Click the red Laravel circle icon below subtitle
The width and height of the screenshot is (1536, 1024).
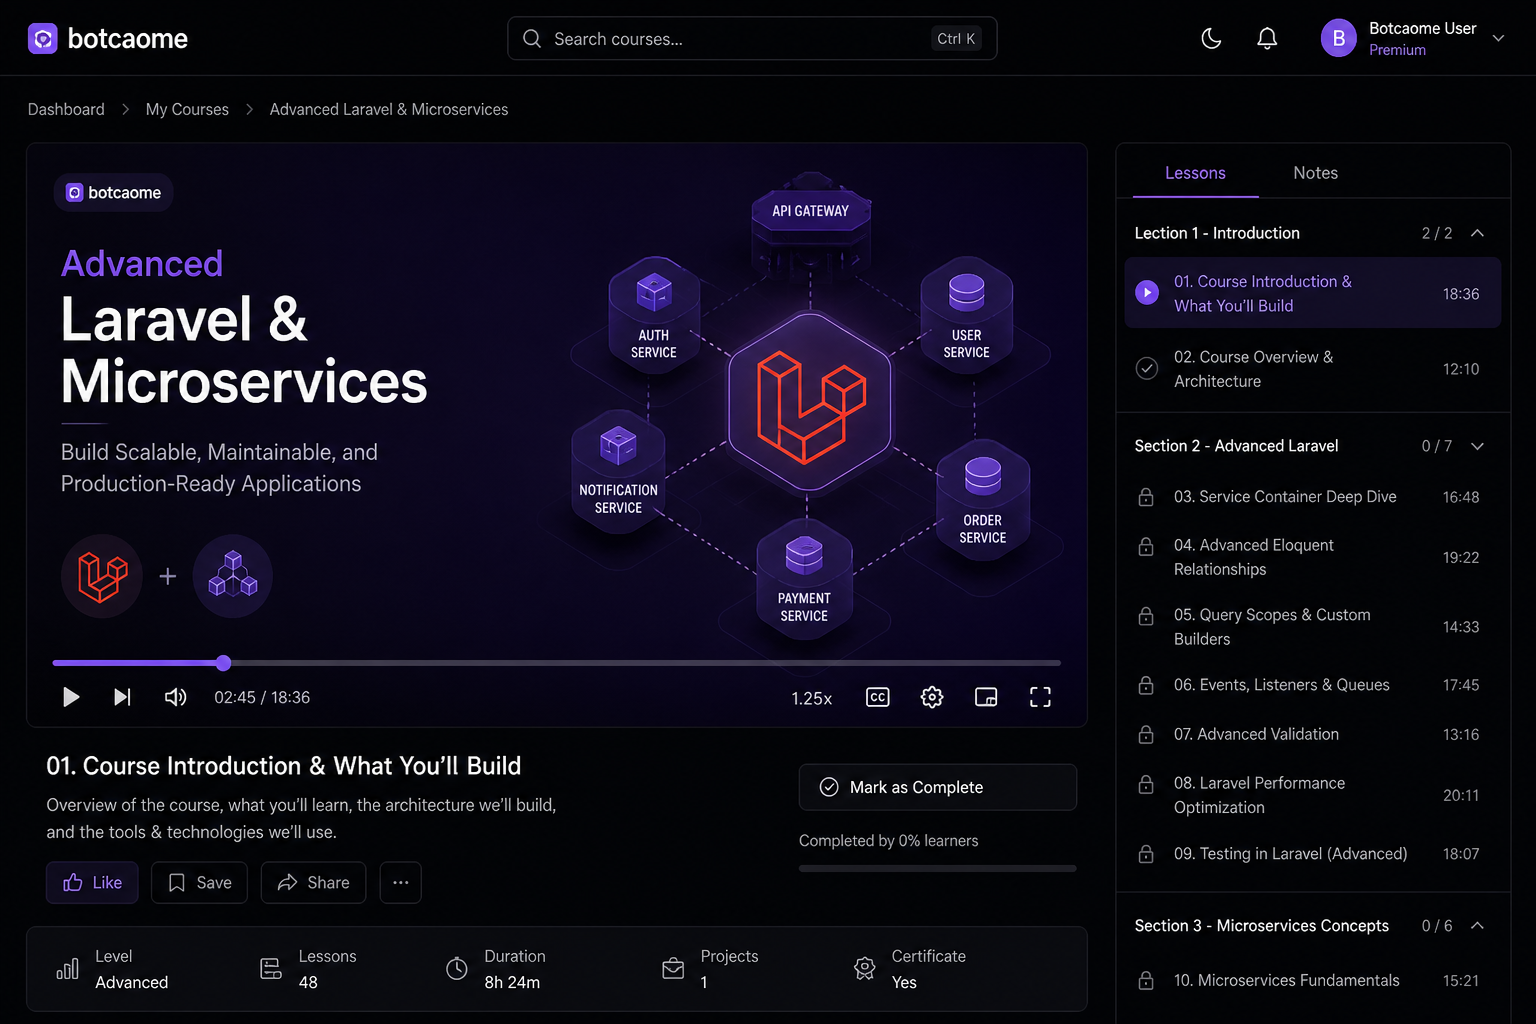[102, 576]
